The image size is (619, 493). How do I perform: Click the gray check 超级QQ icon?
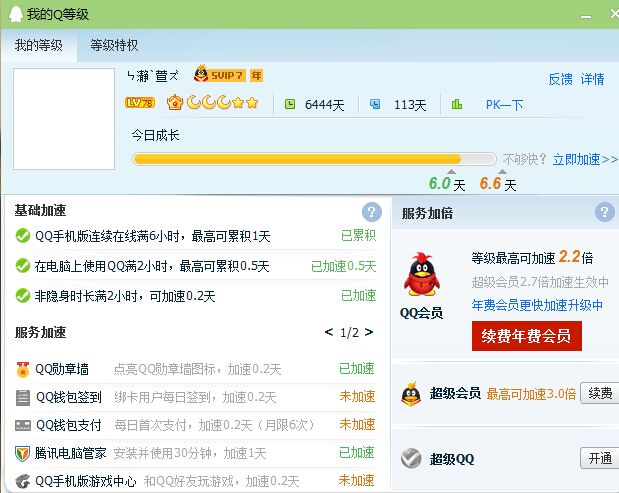[x=411, y=458]
